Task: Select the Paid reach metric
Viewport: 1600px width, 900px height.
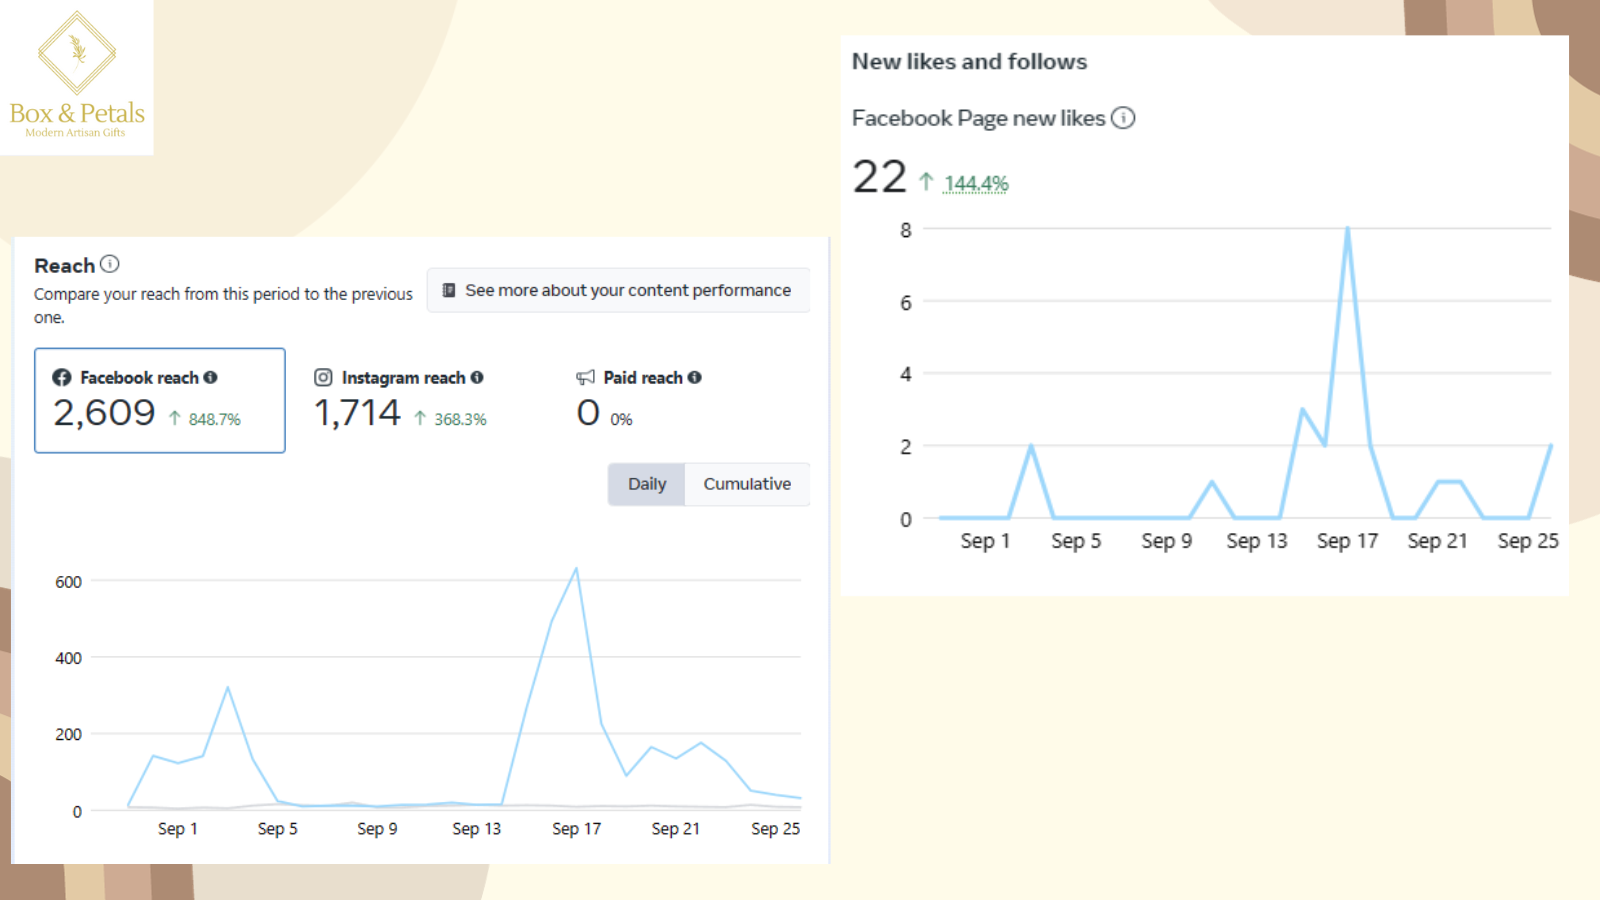Action: [x=640, y=400]
